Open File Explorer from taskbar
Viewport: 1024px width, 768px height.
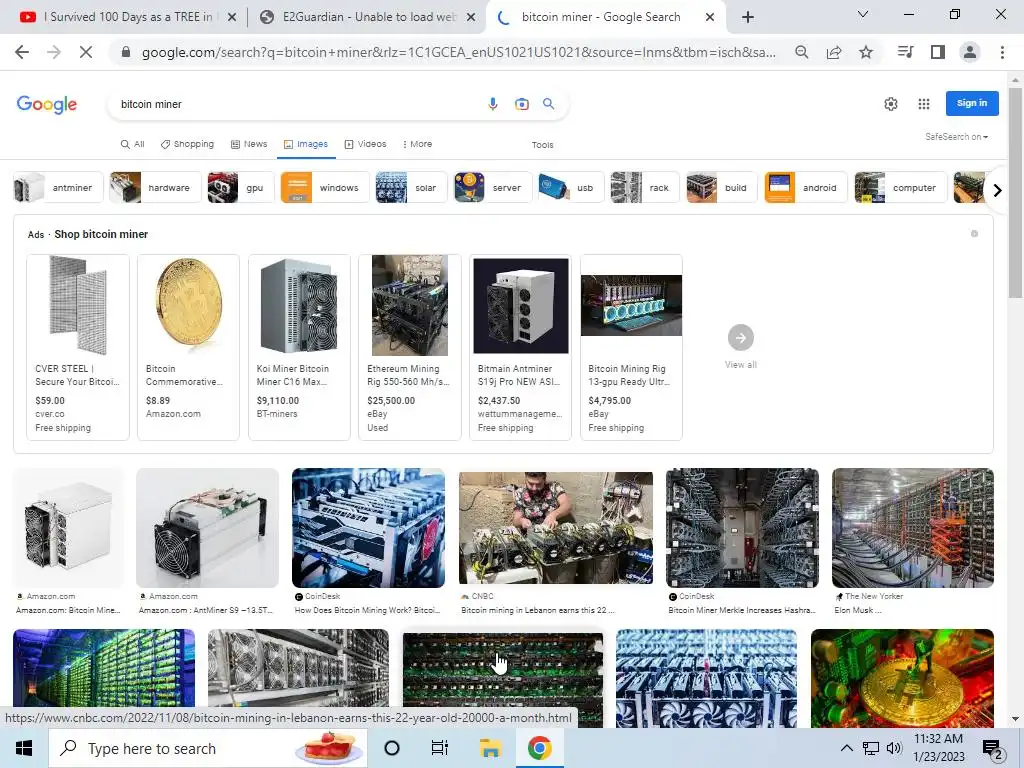[490, 748]
